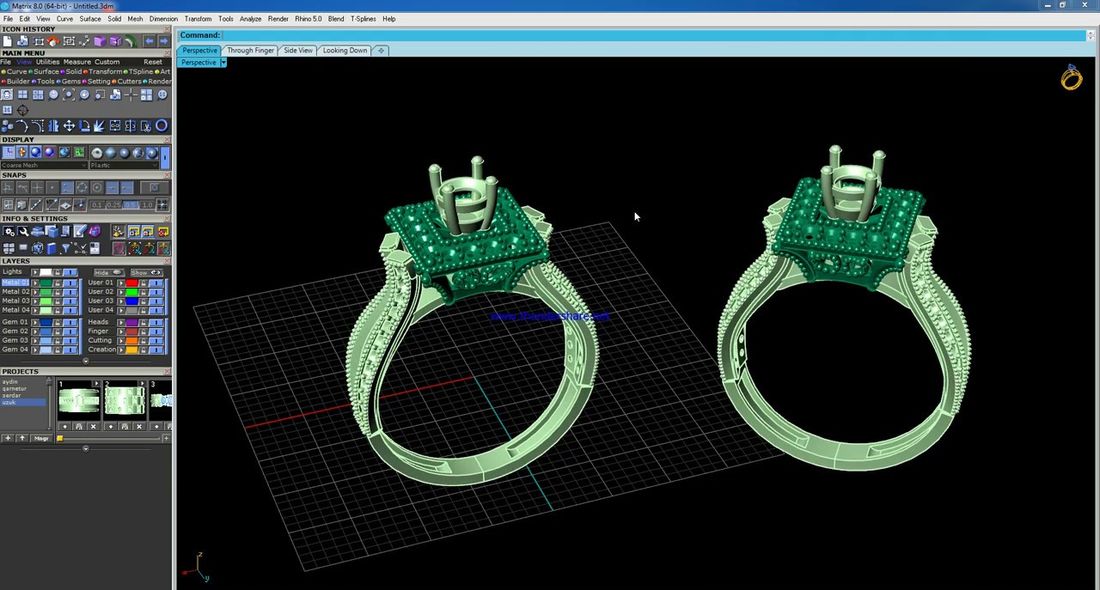Screen dimensions: 1100x590
Task: Switch to the Through Finger tab
Action: [250, 50]
